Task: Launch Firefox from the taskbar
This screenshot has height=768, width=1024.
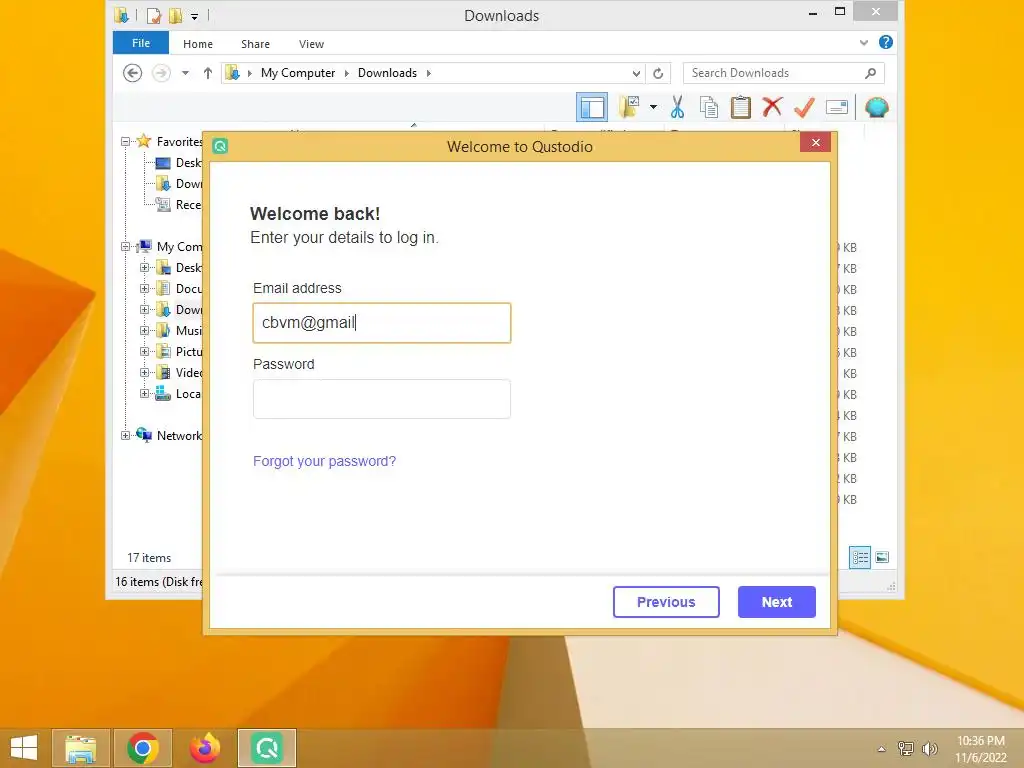Action: (205, 748)
